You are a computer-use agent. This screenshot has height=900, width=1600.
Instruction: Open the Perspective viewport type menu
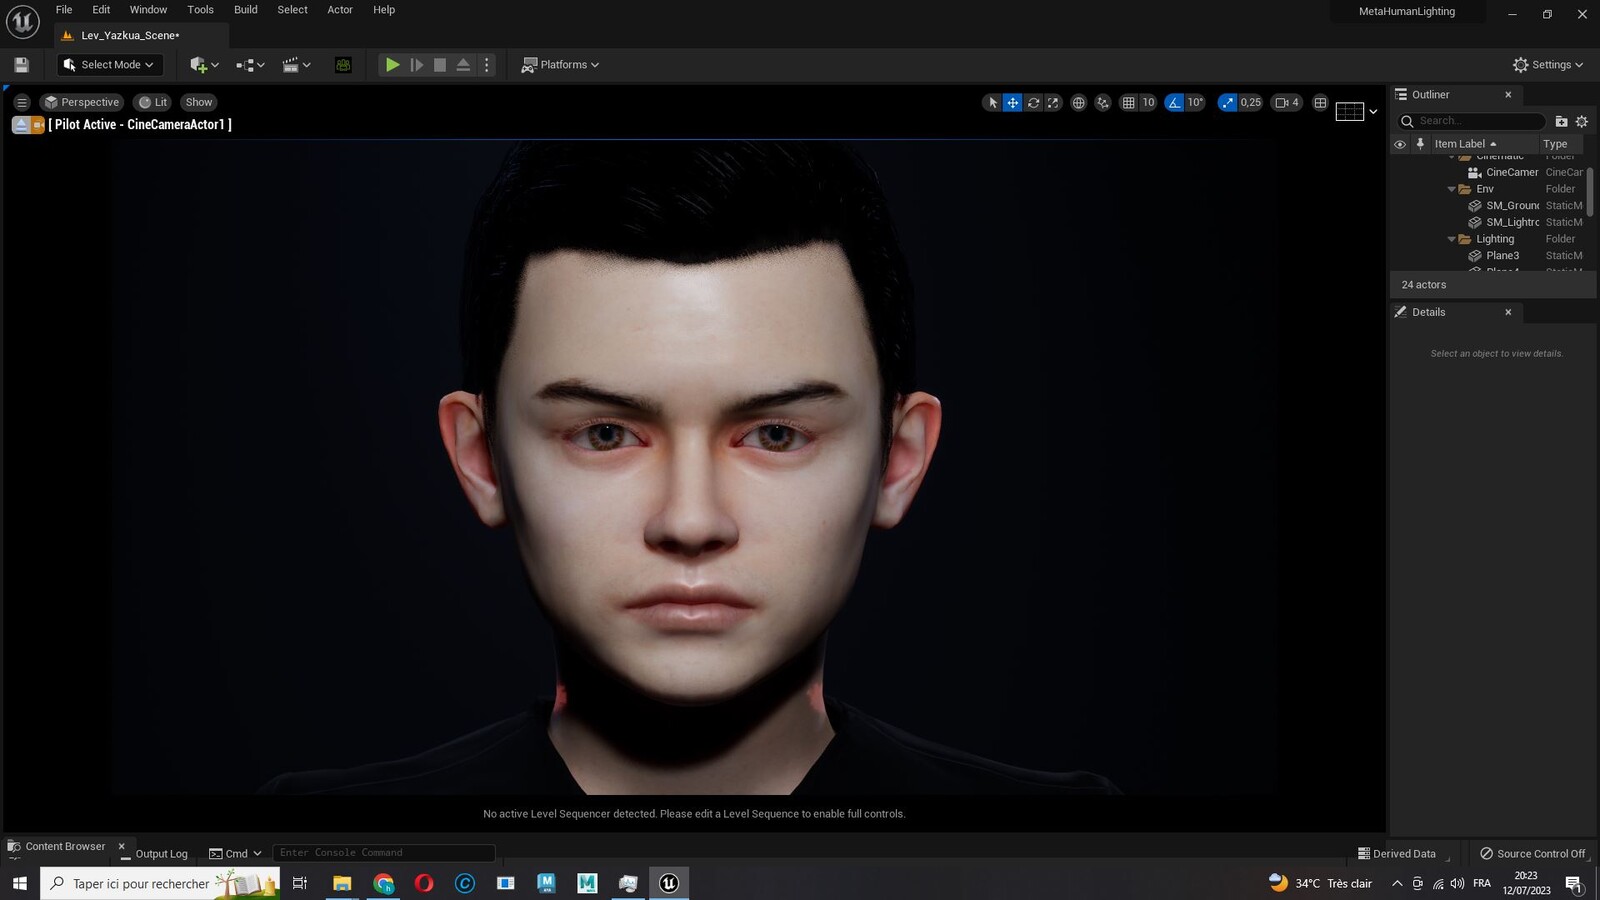click(82, 102)
